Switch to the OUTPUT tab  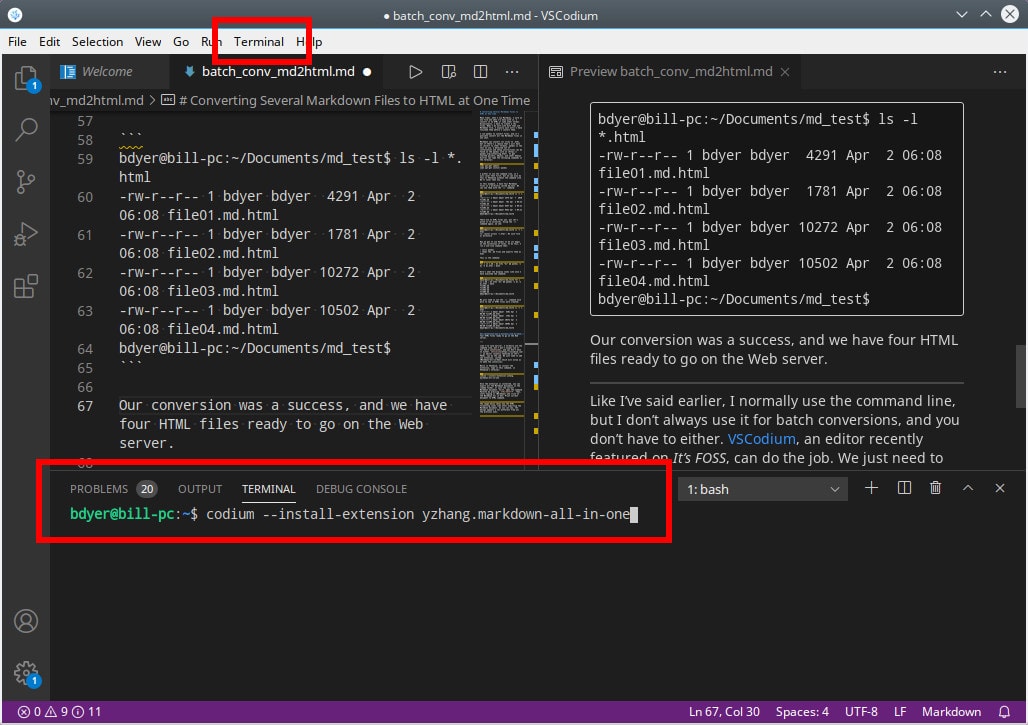[199, 489]
